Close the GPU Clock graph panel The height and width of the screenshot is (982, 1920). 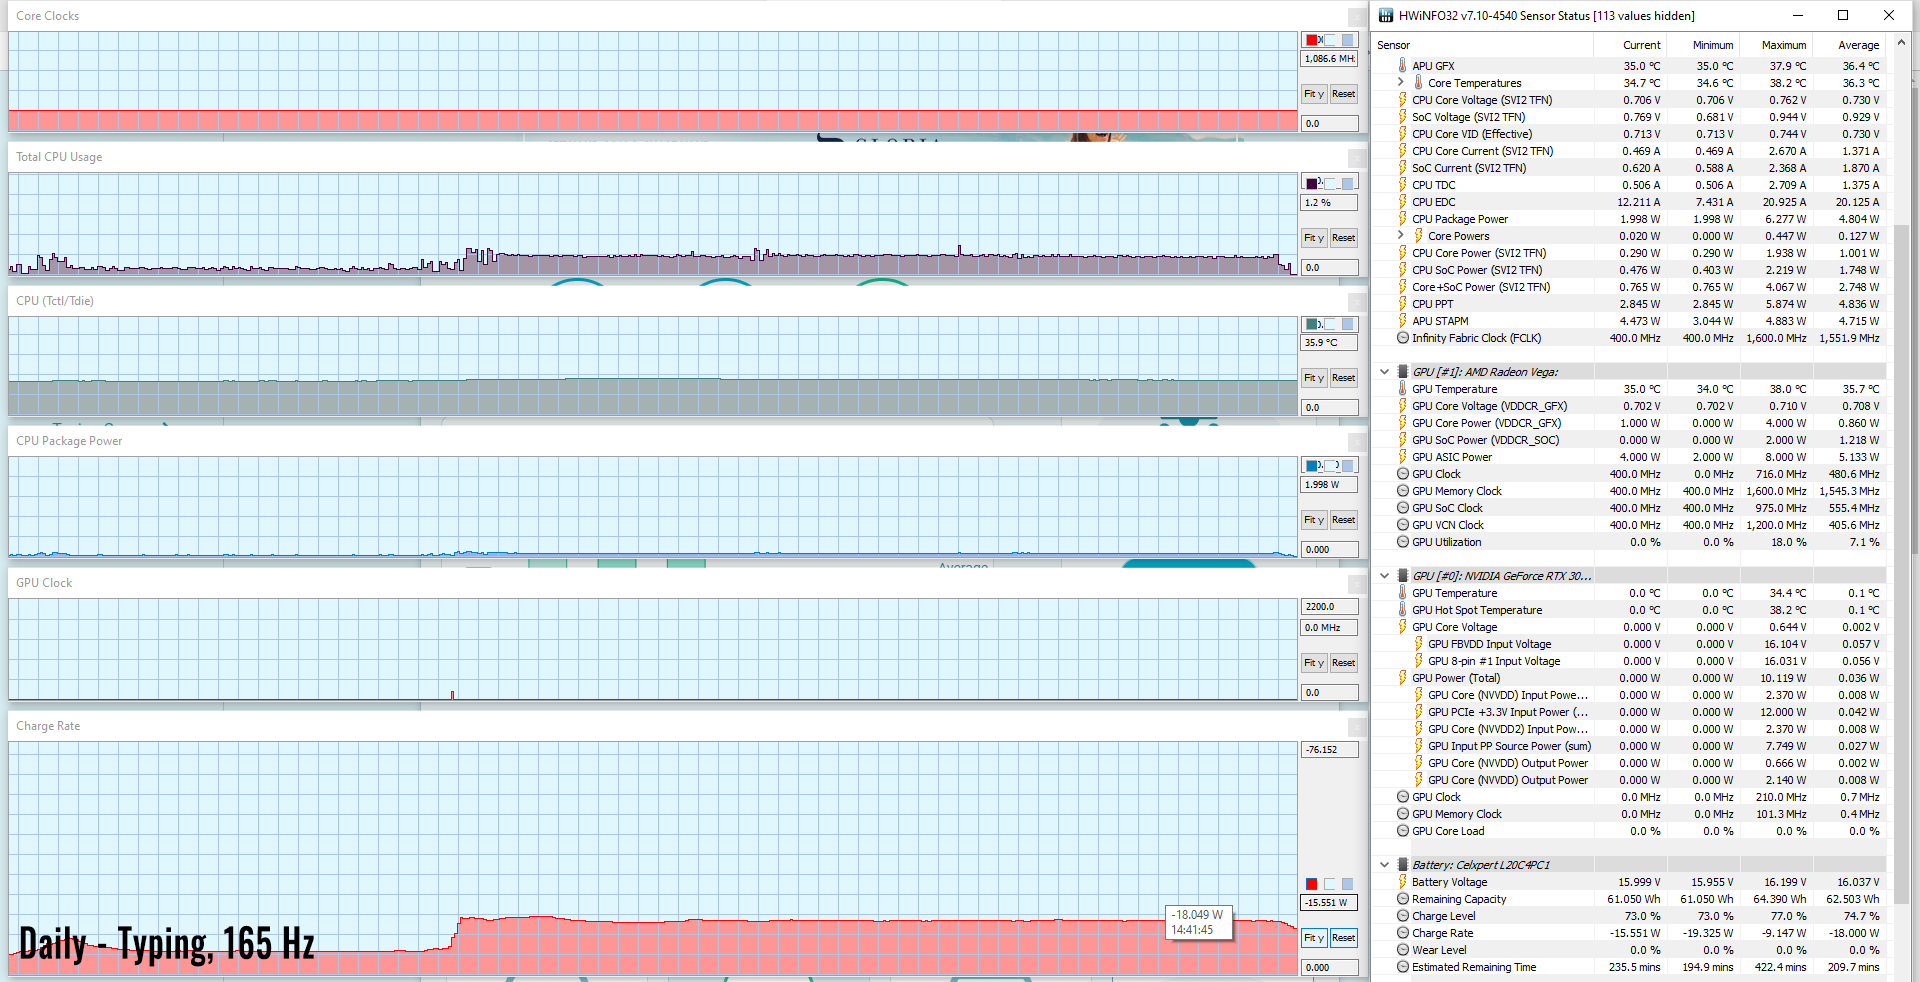point(1356,583)
